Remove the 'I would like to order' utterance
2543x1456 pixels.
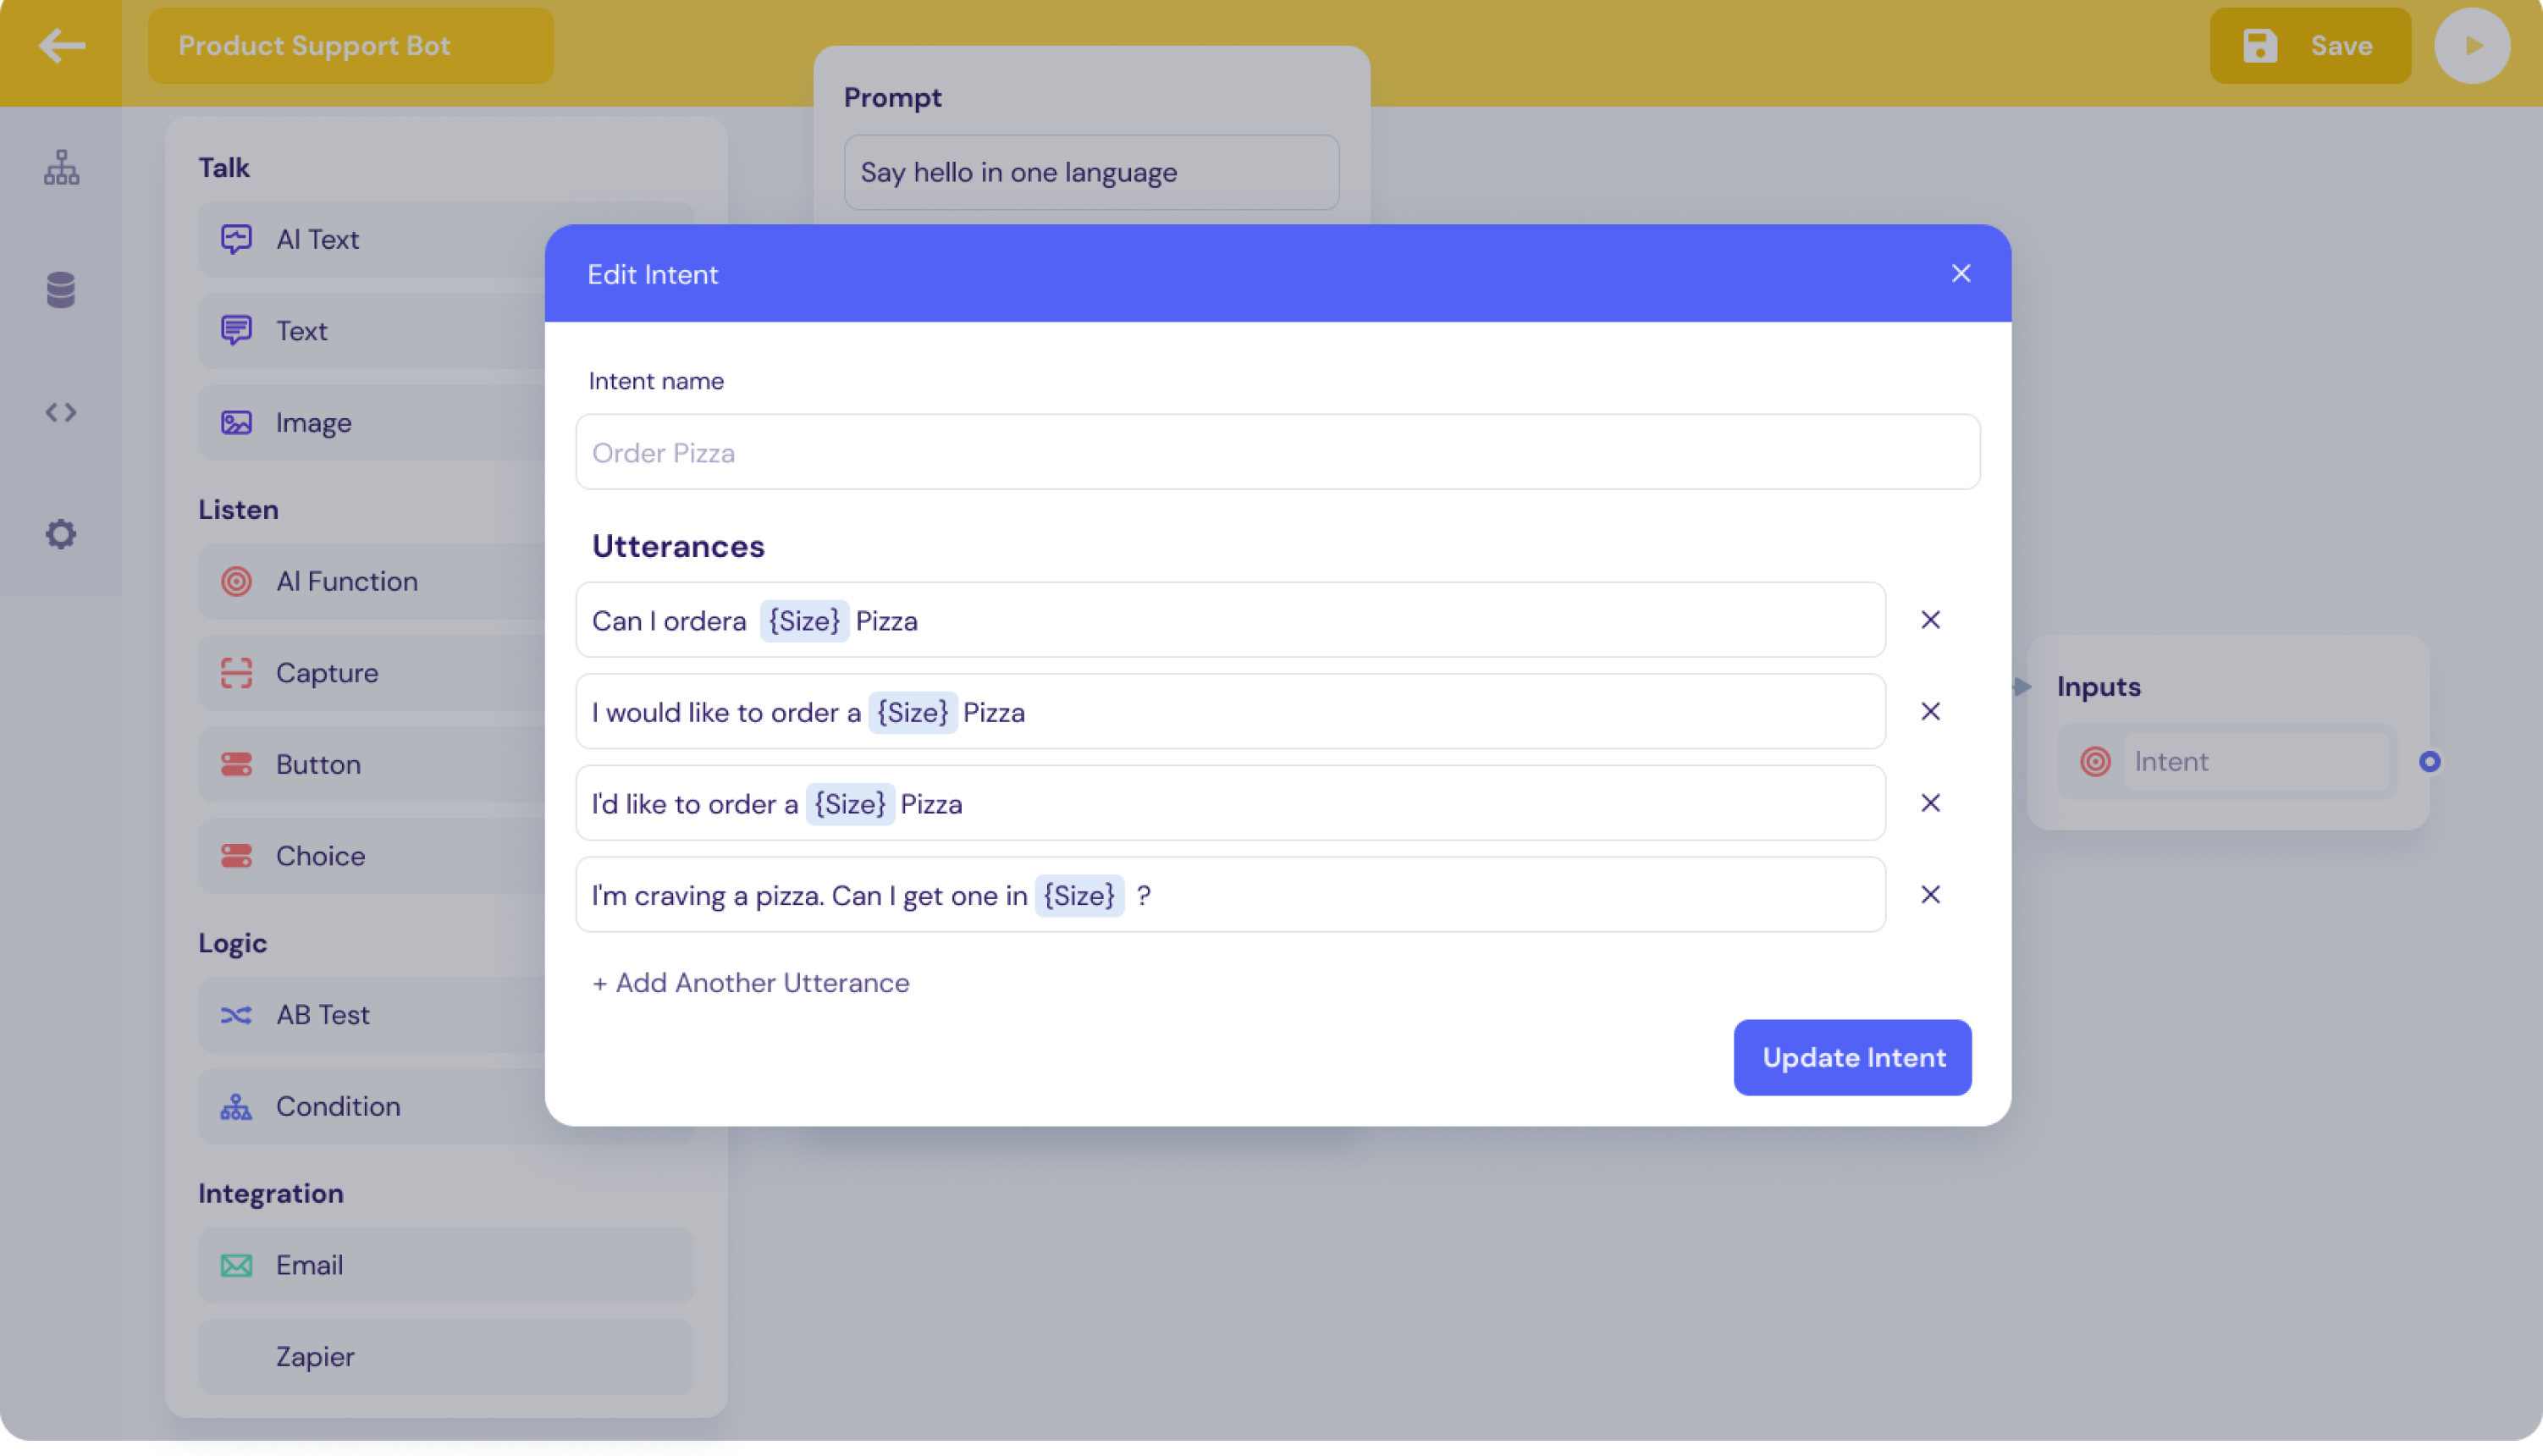[x=1931, y=712]
